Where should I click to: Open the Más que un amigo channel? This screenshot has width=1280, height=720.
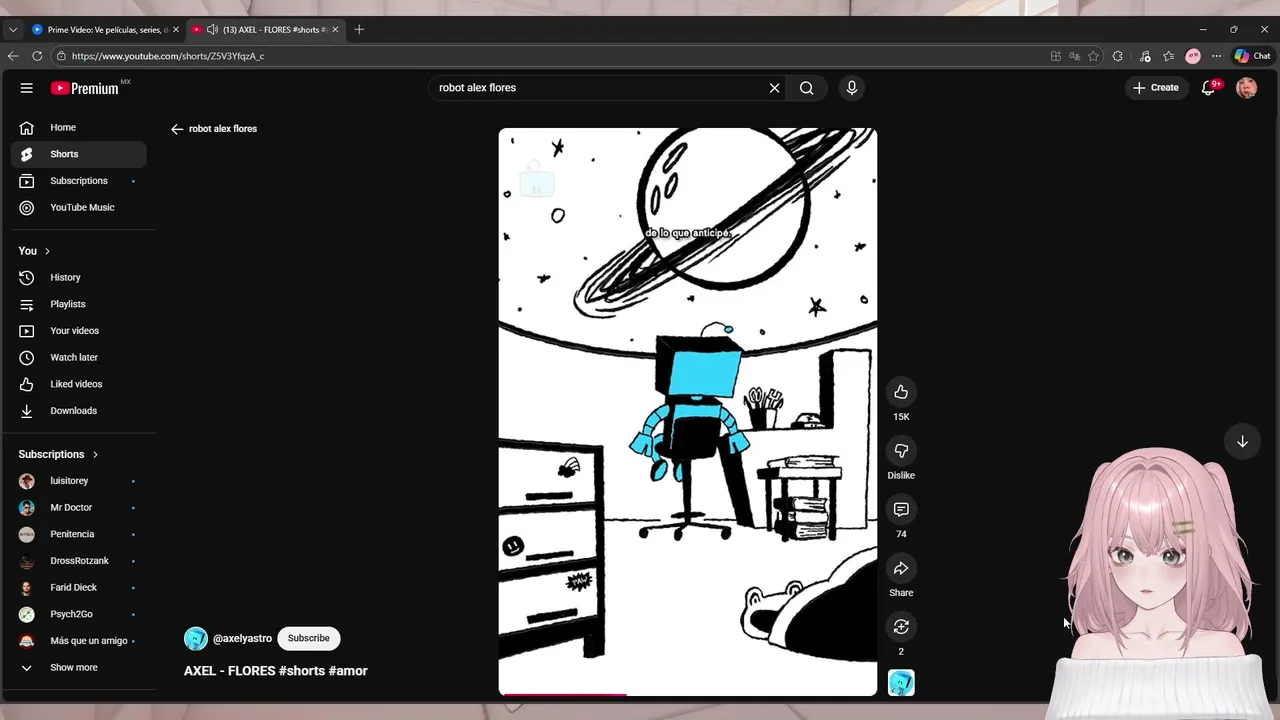coord(79,641)
